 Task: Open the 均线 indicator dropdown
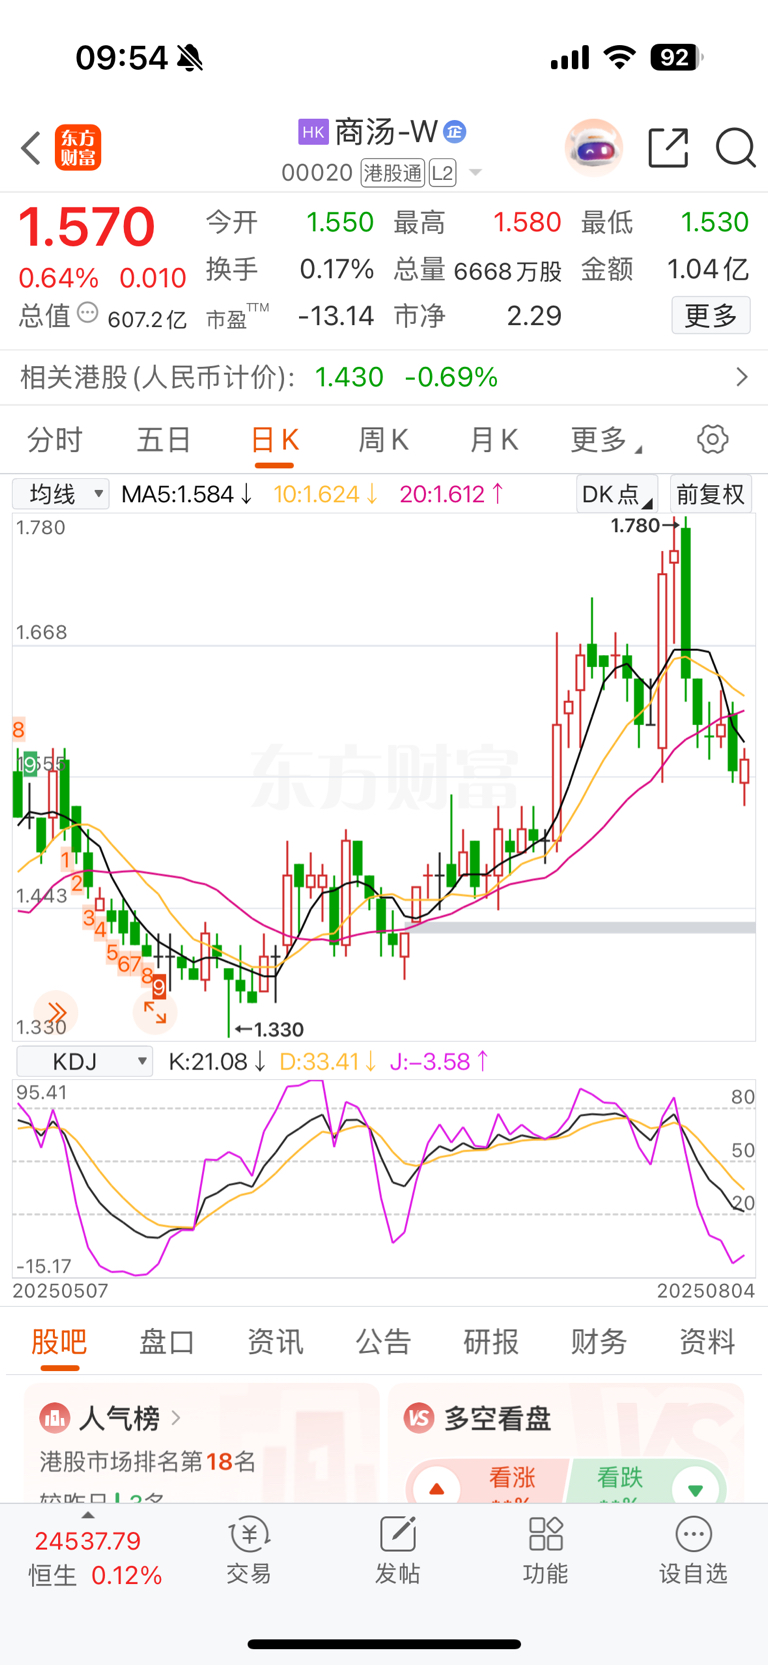tap(61, 494)
